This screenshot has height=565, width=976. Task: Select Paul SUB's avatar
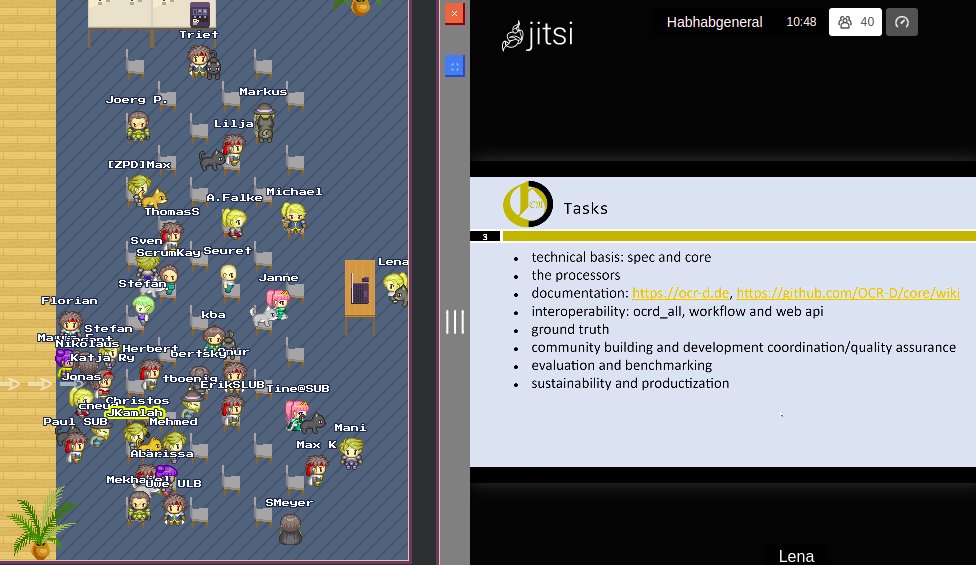point(75,446)
